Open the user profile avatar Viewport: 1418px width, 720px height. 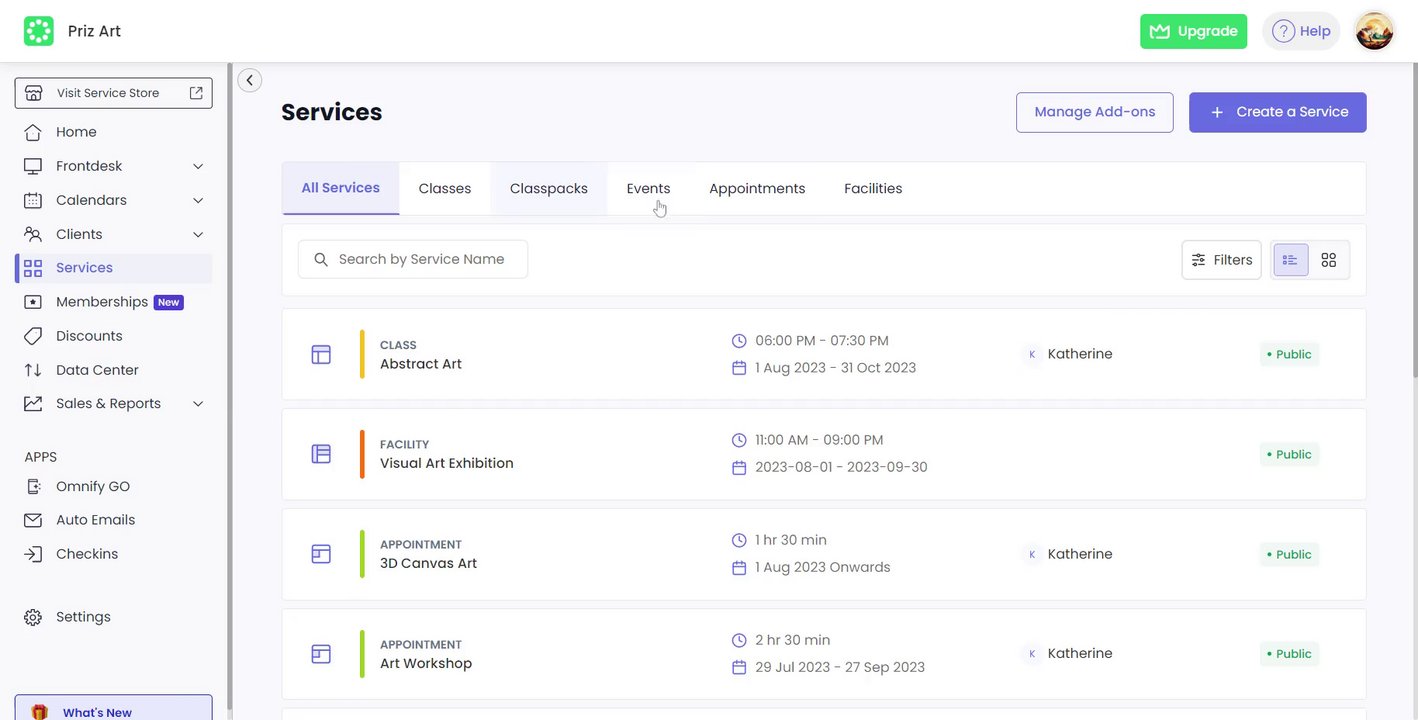pos(1374,31)
